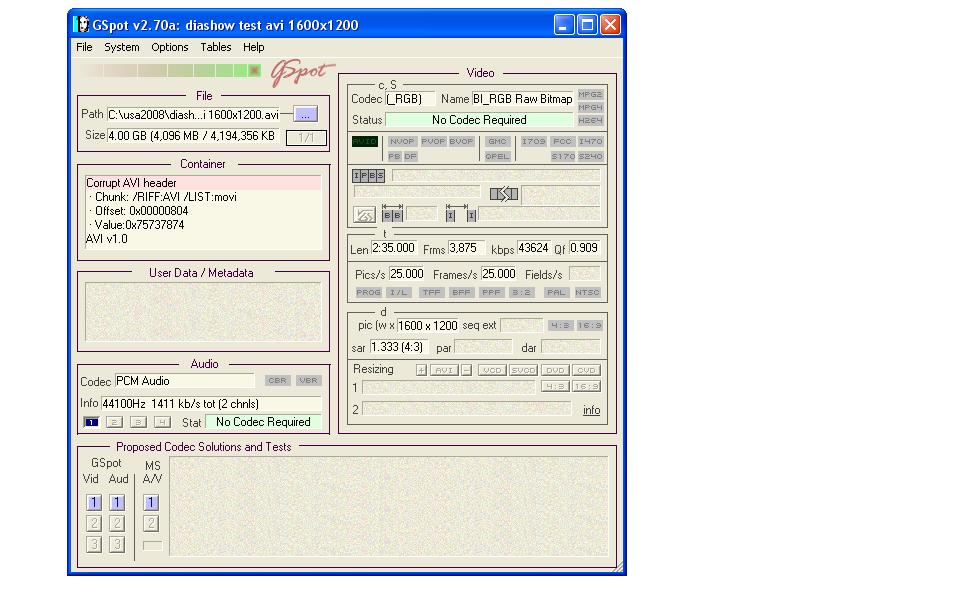Click the IPBS frame type icon
Viewport: 960px width, 600px height.
[x=368, y=176]
